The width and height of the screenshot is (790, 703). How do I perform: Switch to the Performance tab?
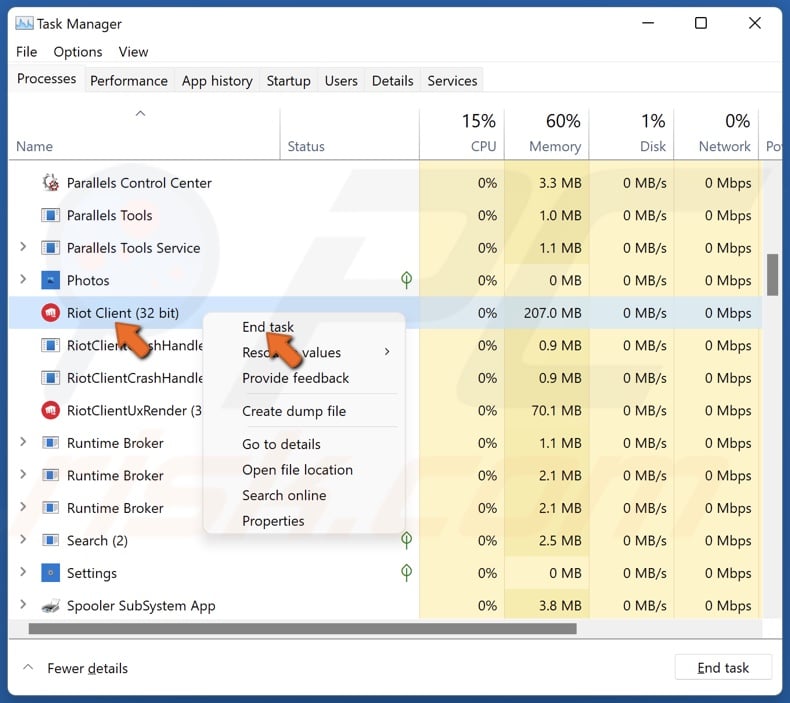[x=128, y=81]
